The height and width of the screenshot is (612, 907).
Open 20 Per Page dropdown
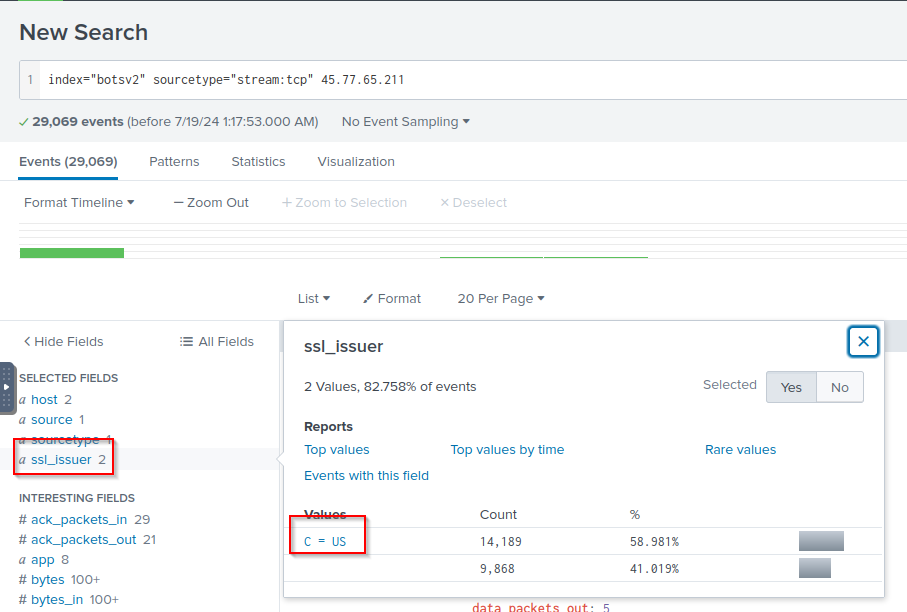pyautogui.click(x=500, y=299)
